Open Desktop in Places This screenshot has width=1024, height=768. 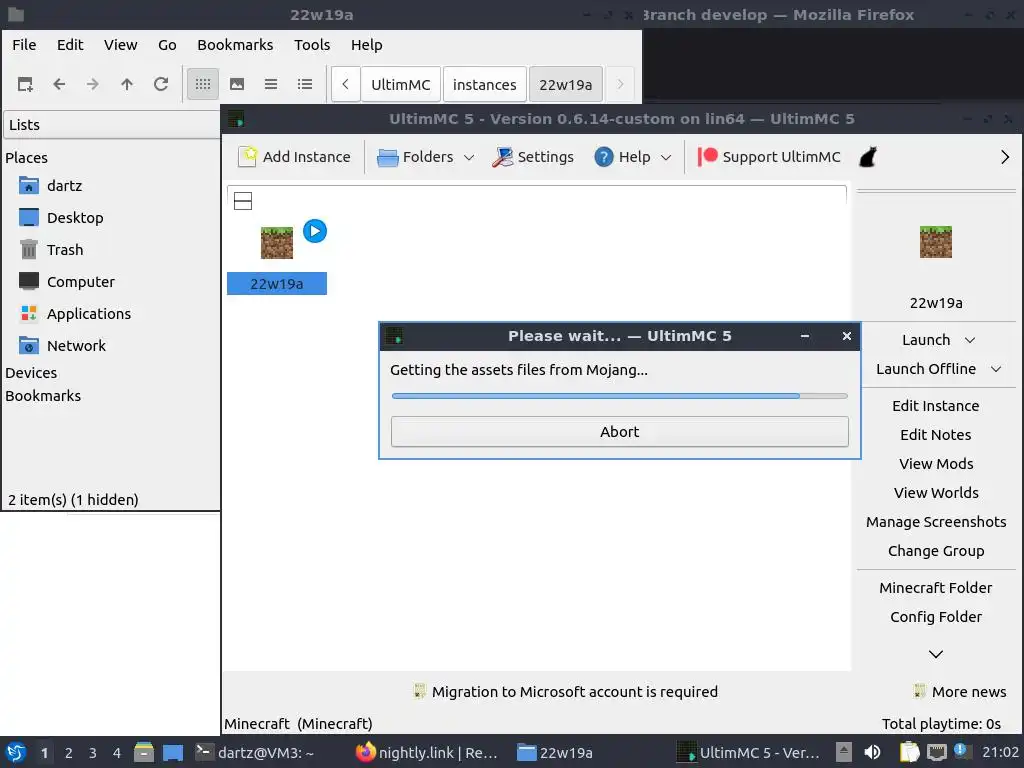pos(61,217)
